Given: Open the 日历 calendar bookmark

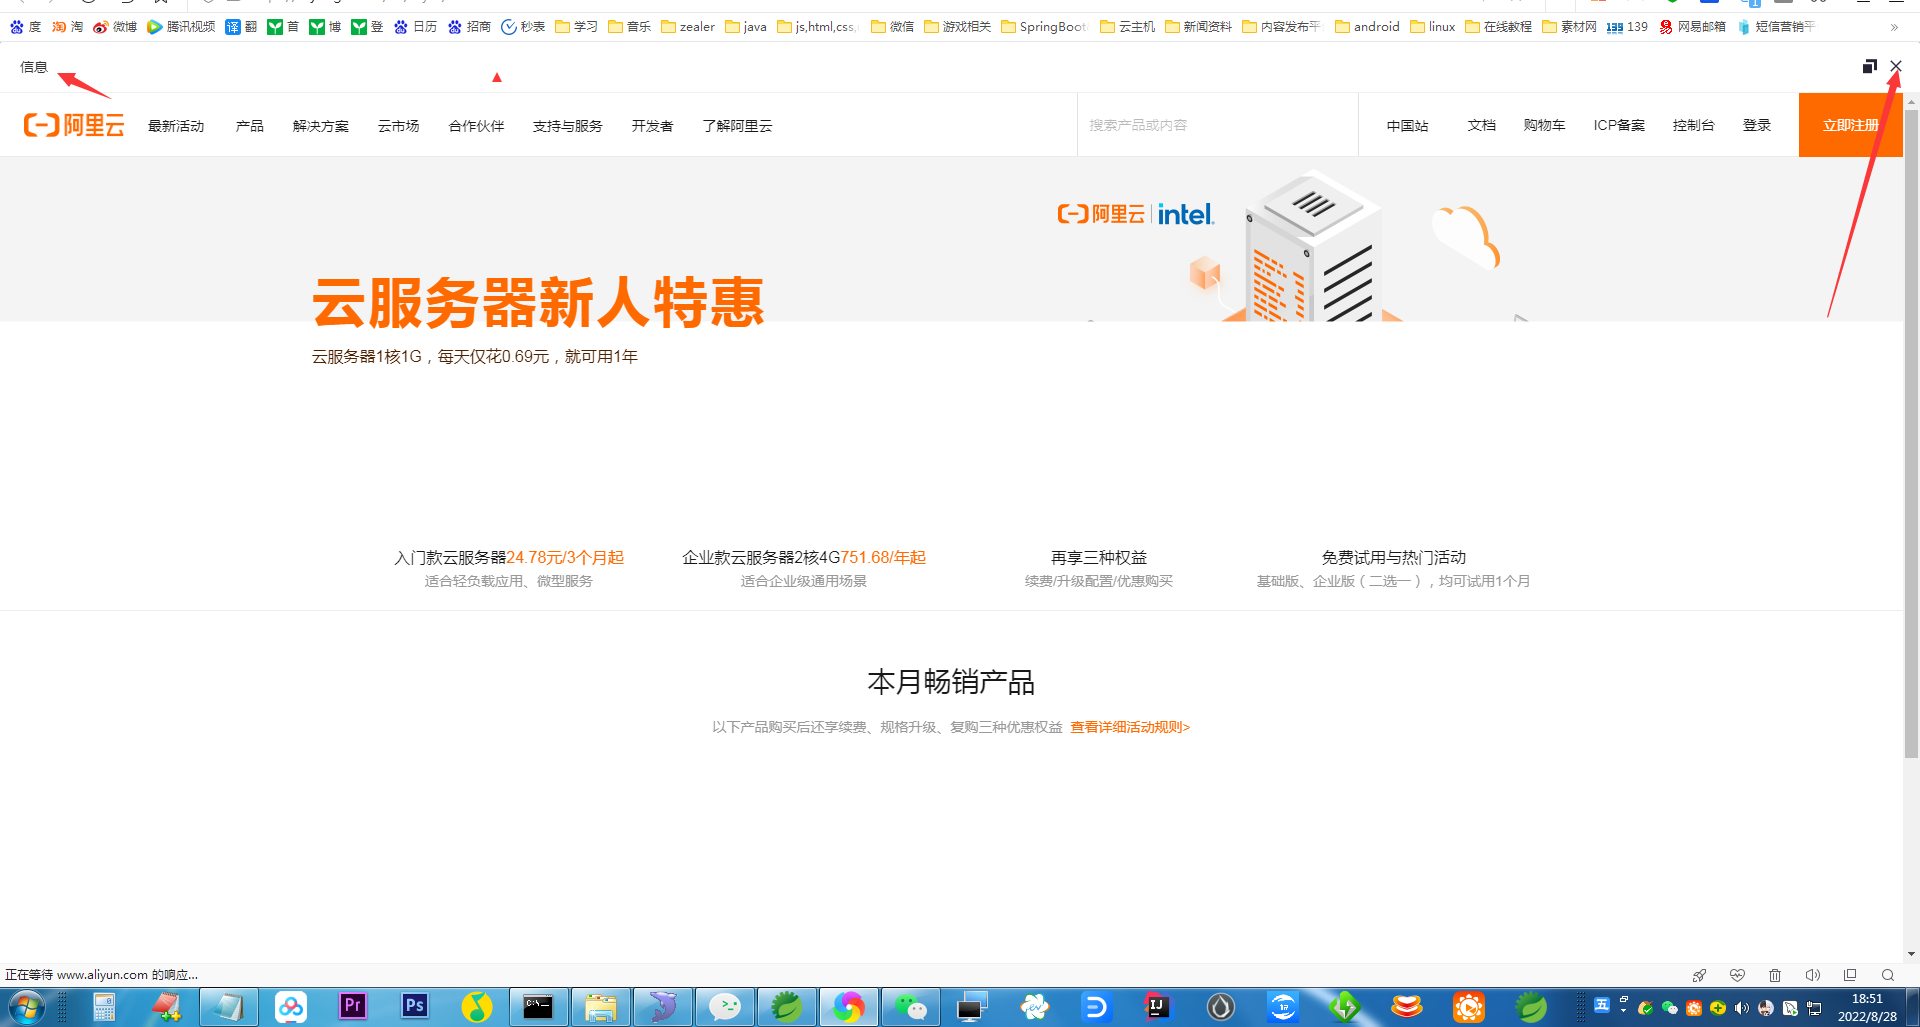Looking at the screenshot, I should (415, 27).
